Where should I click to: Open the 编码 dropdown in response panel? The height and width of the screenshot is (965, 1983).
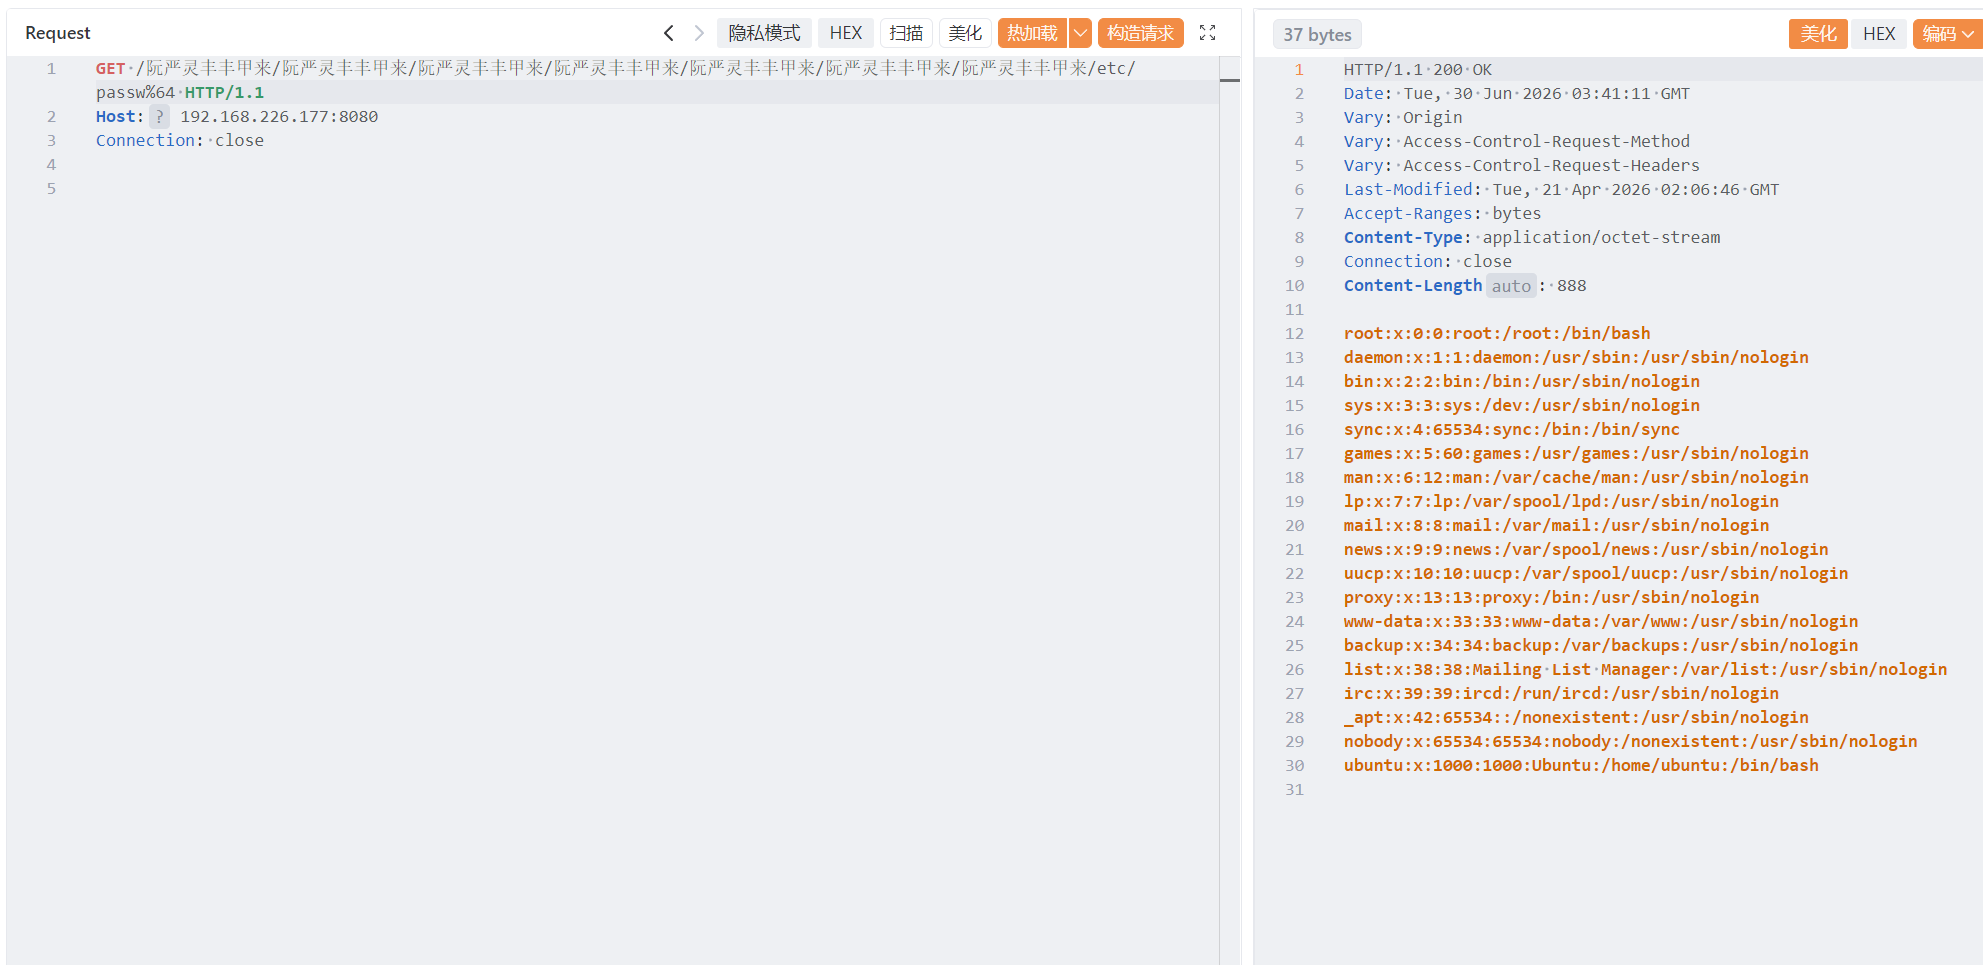coord(1946,34)
